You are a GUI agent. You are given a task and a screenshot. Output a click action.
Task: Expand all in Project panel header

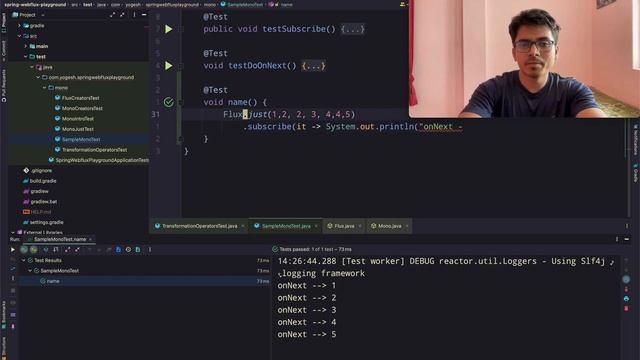[113, 15]
